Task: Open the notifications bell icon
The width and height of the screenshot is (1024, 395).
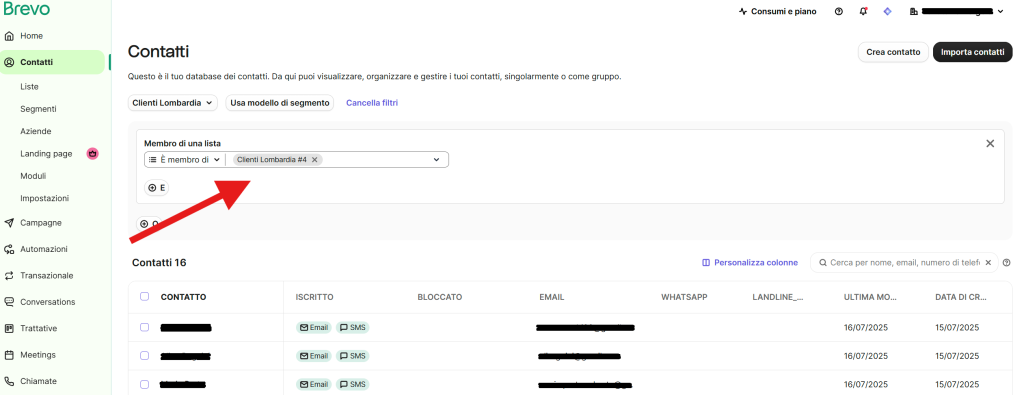Action: pos(863,12)
